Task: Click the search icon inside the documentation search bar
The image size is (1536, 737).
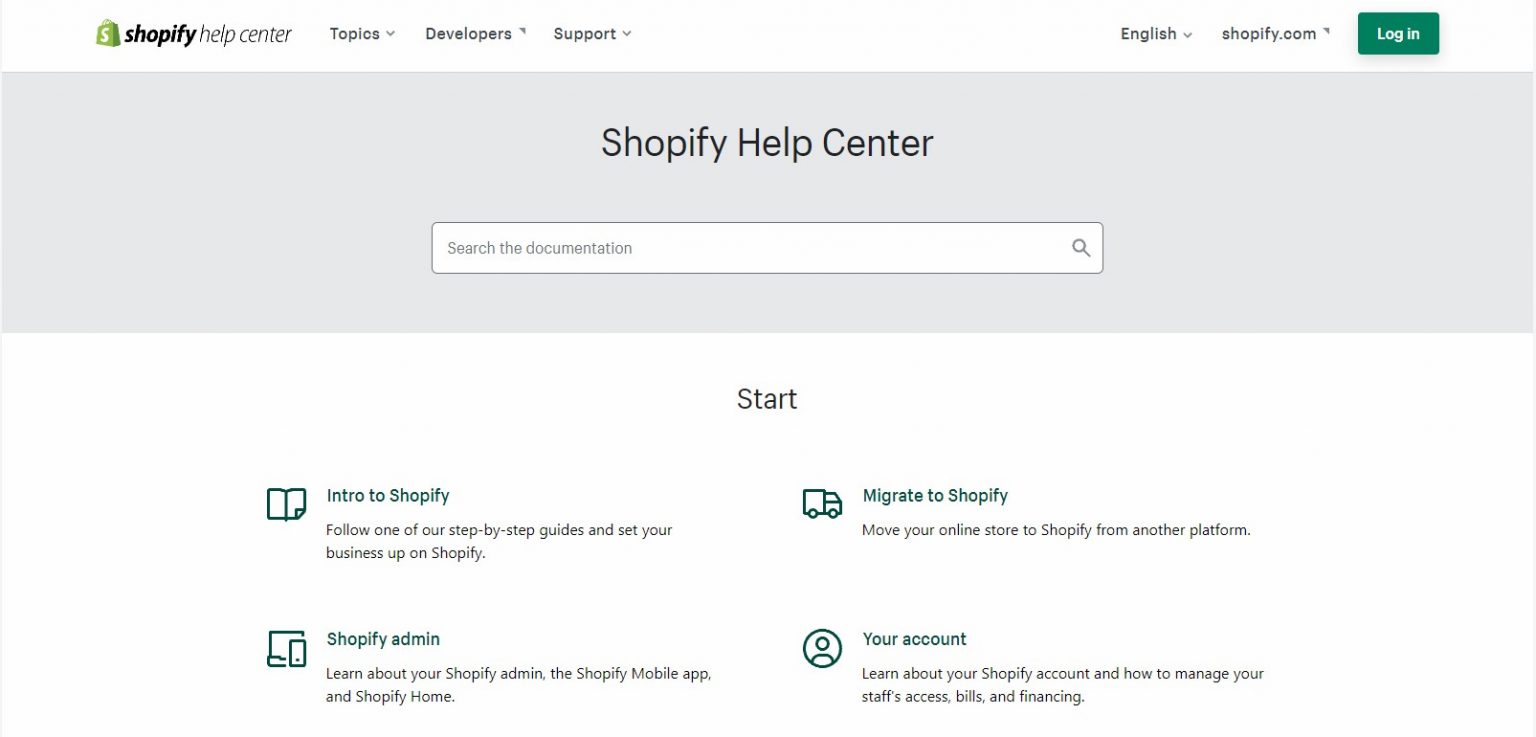Action: point(1080,247)
